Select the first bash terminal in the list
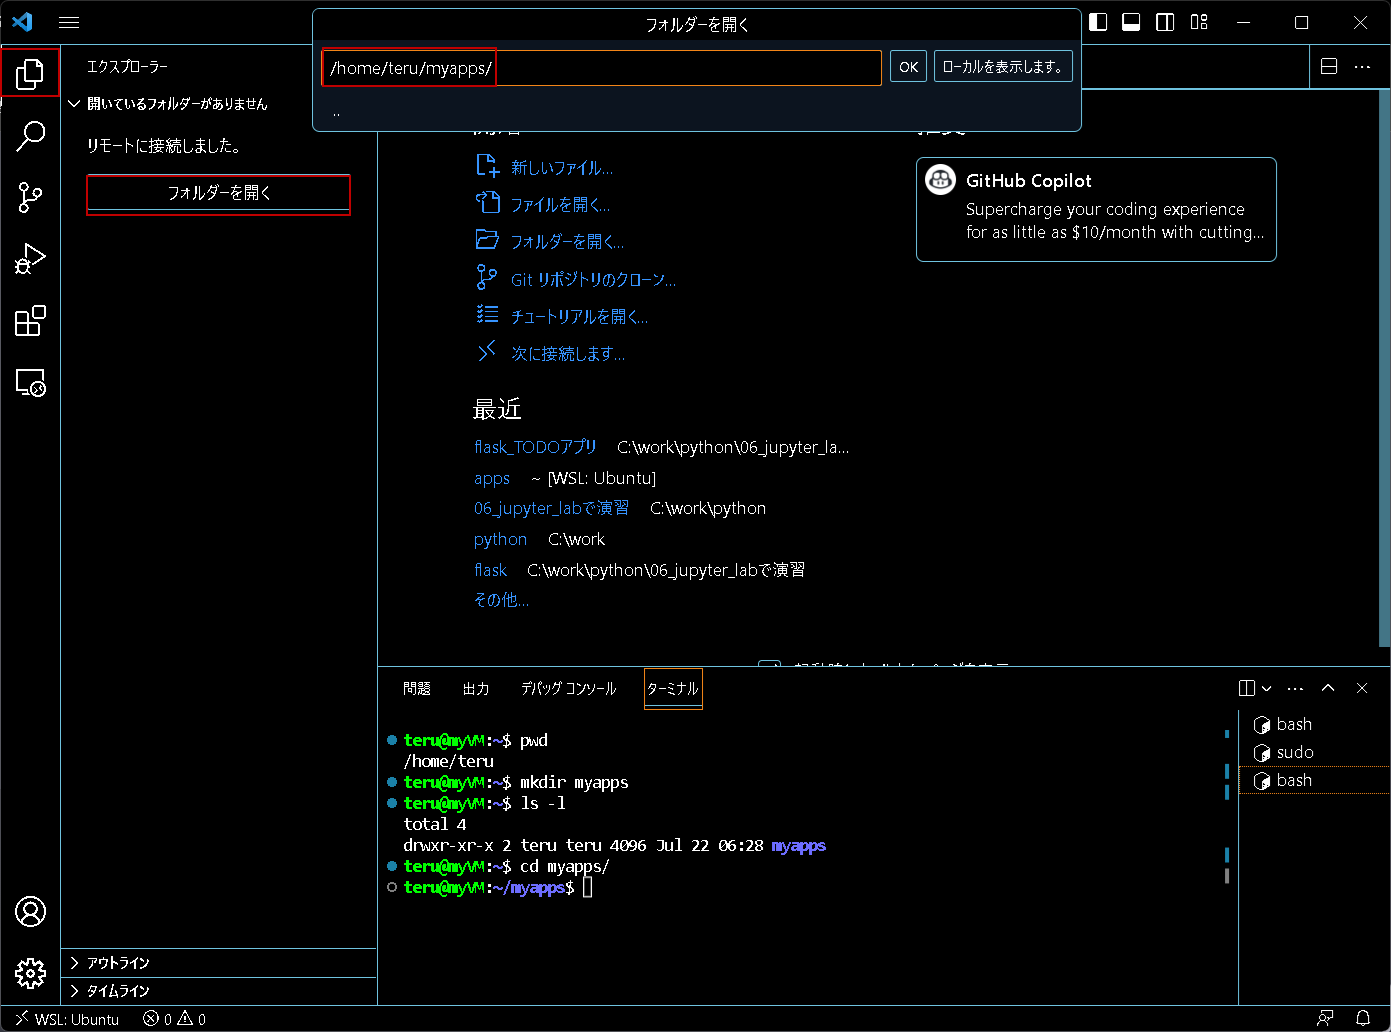 [x=1313, y=724]
